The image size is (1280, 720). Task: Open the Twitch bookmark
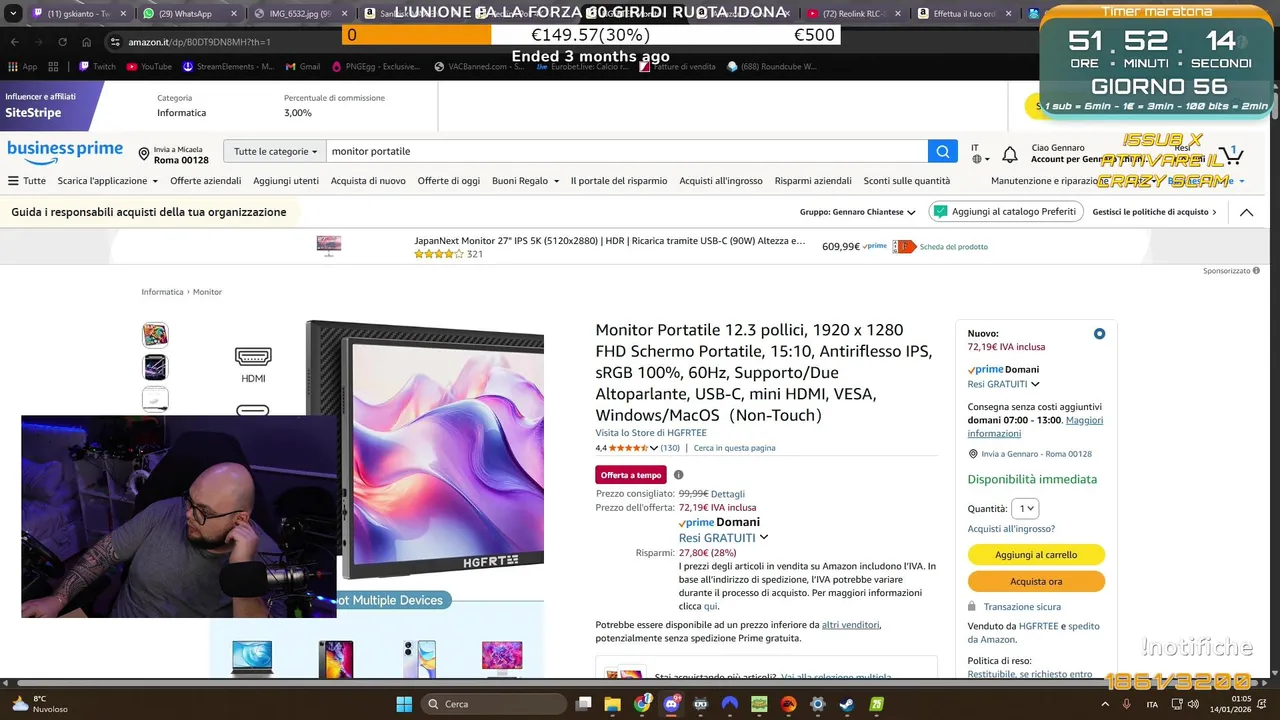coord(97,67)
